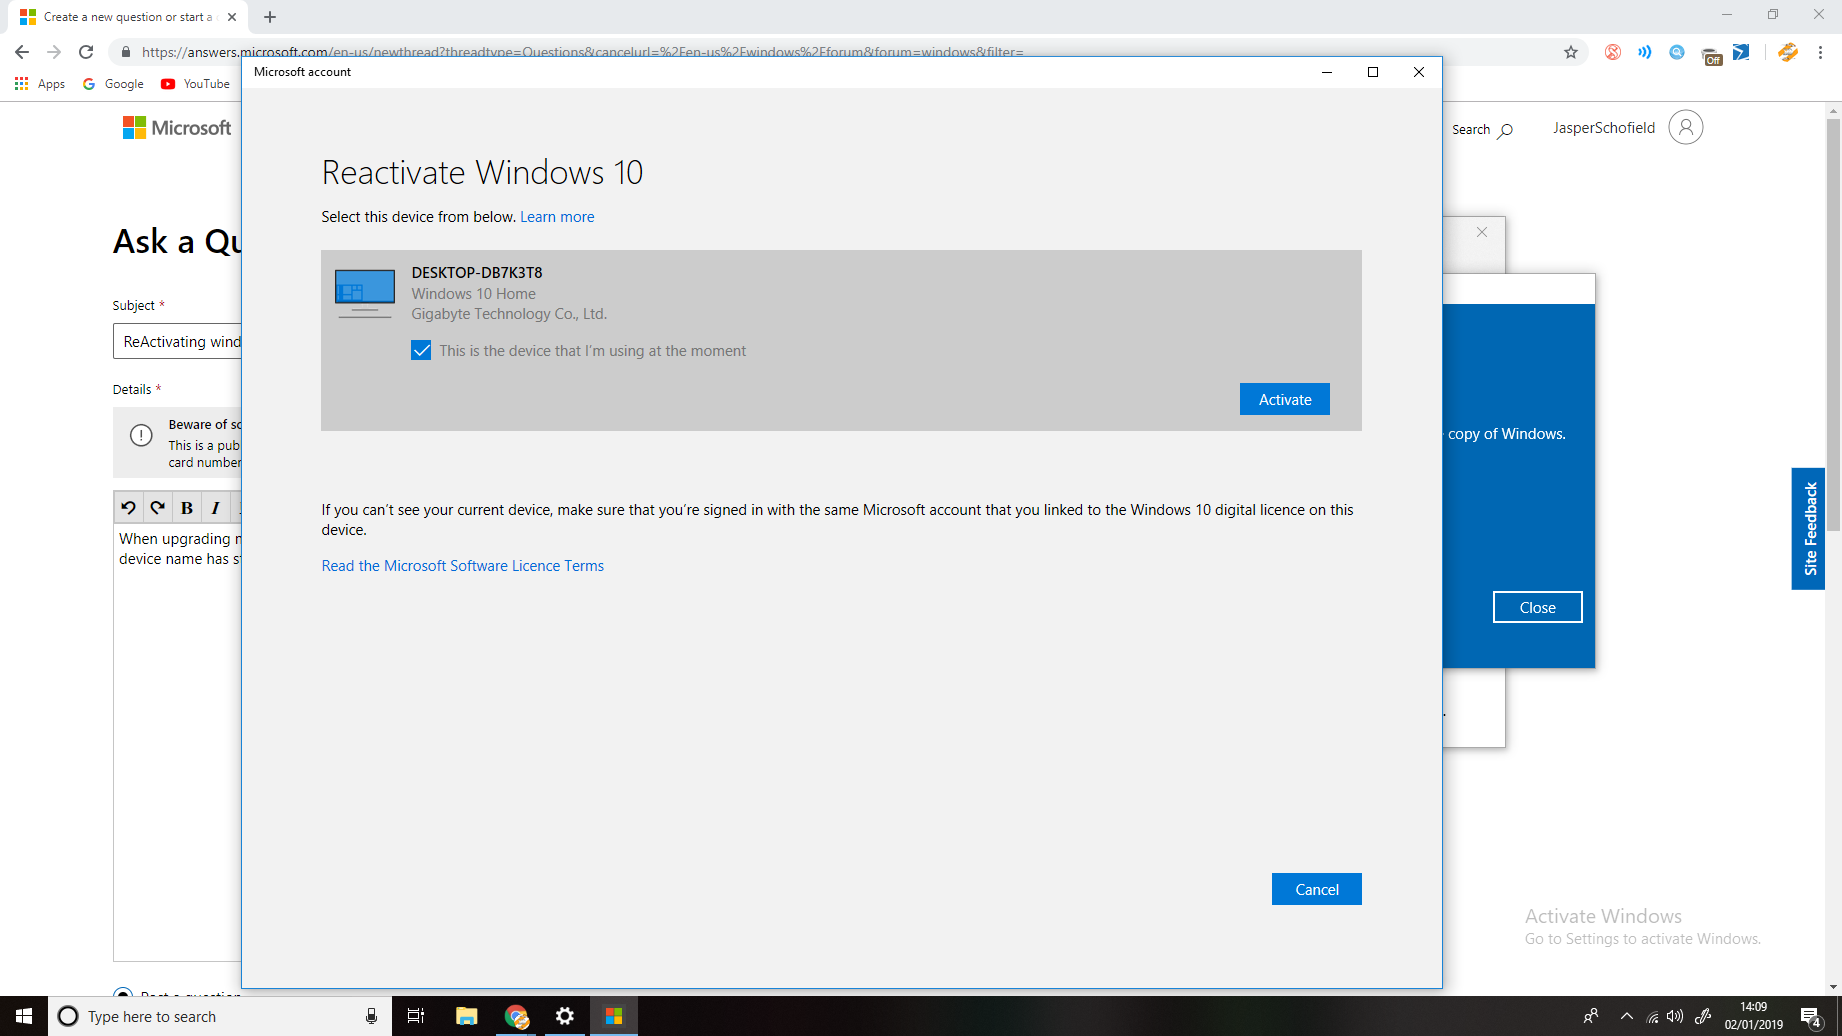Dismiss the small popup with X behind dialog

click(1482, 232)
